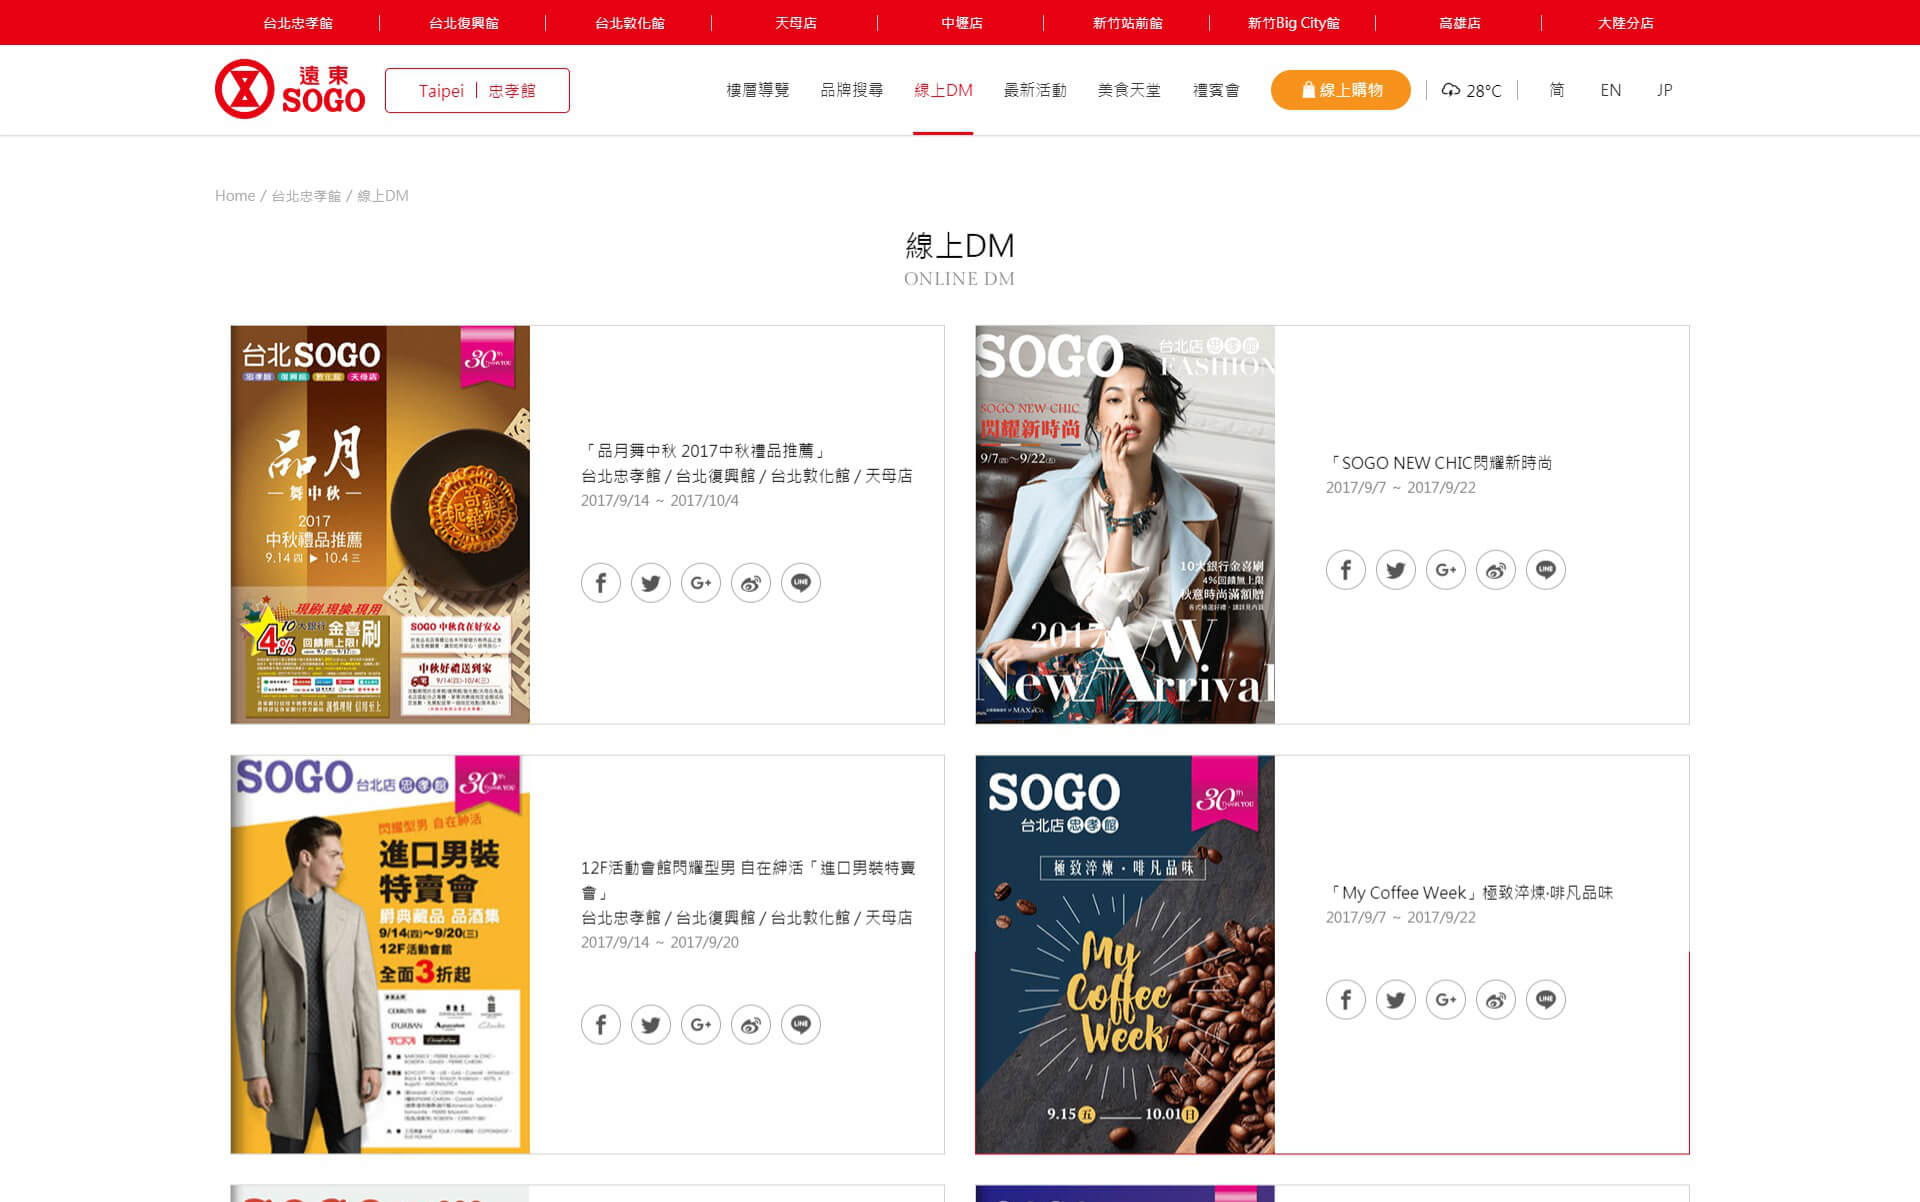1920x1202 pixels.
Task: Share My Coffee Week DM on Google Plus
Action: point(1446,1000)
